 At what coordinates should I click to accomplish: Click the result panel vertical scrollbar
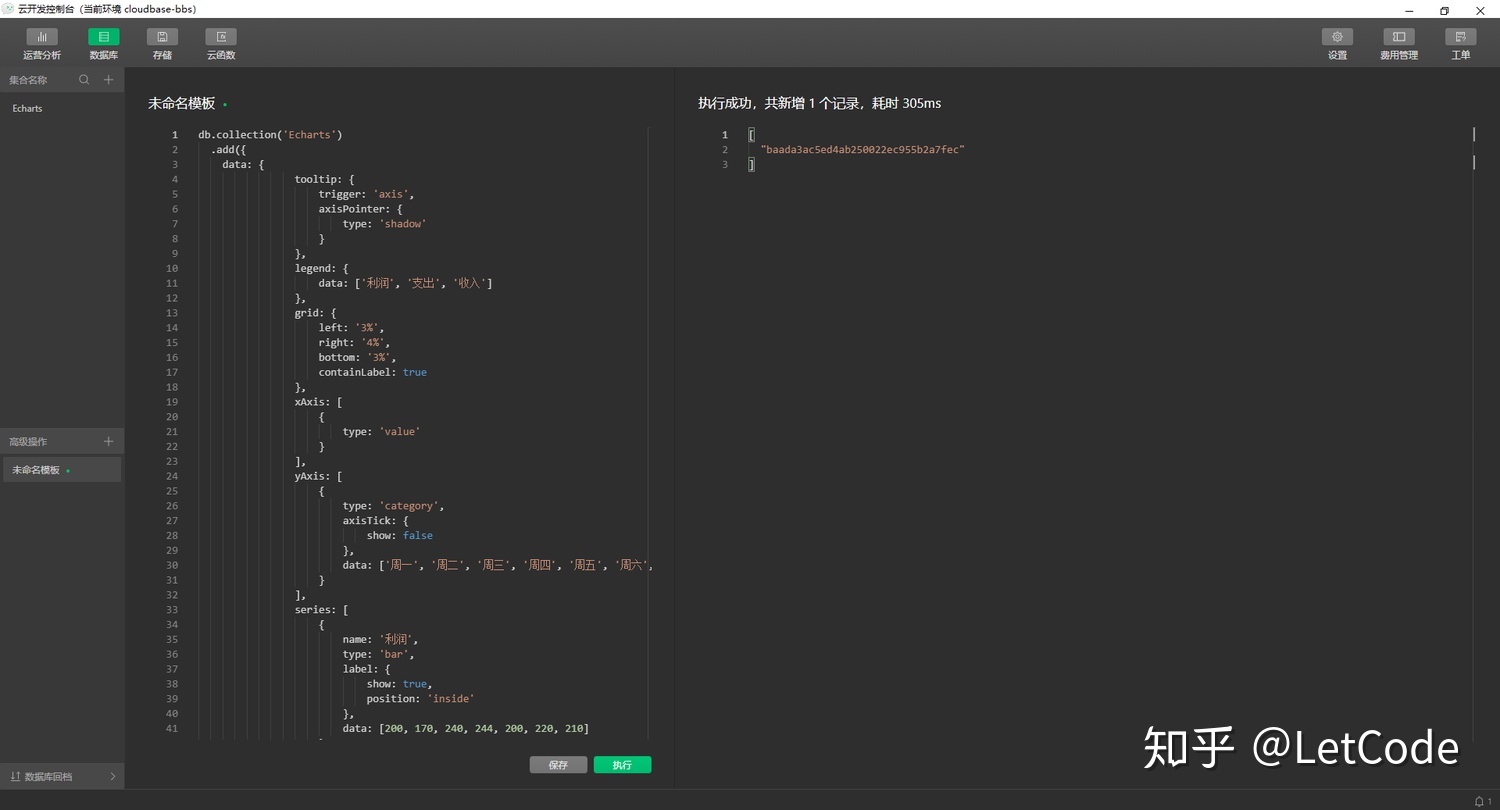pyautogui.click(x=1474, y=432)
